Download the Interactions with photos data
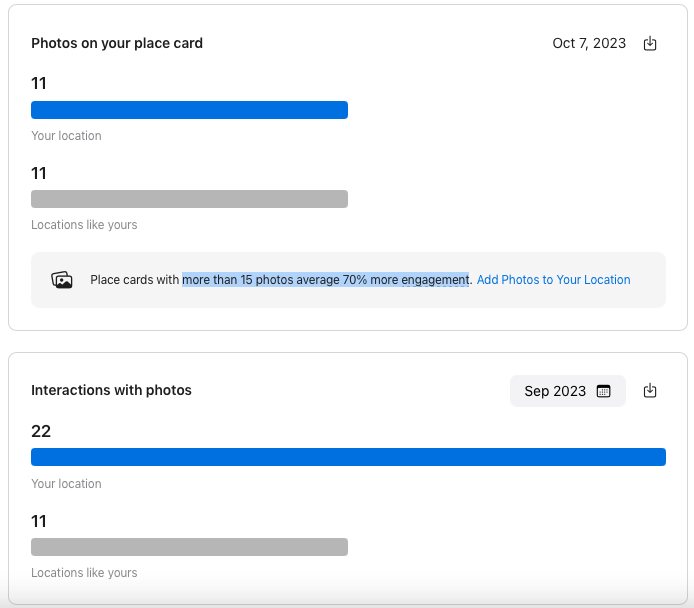 (650, 391)
